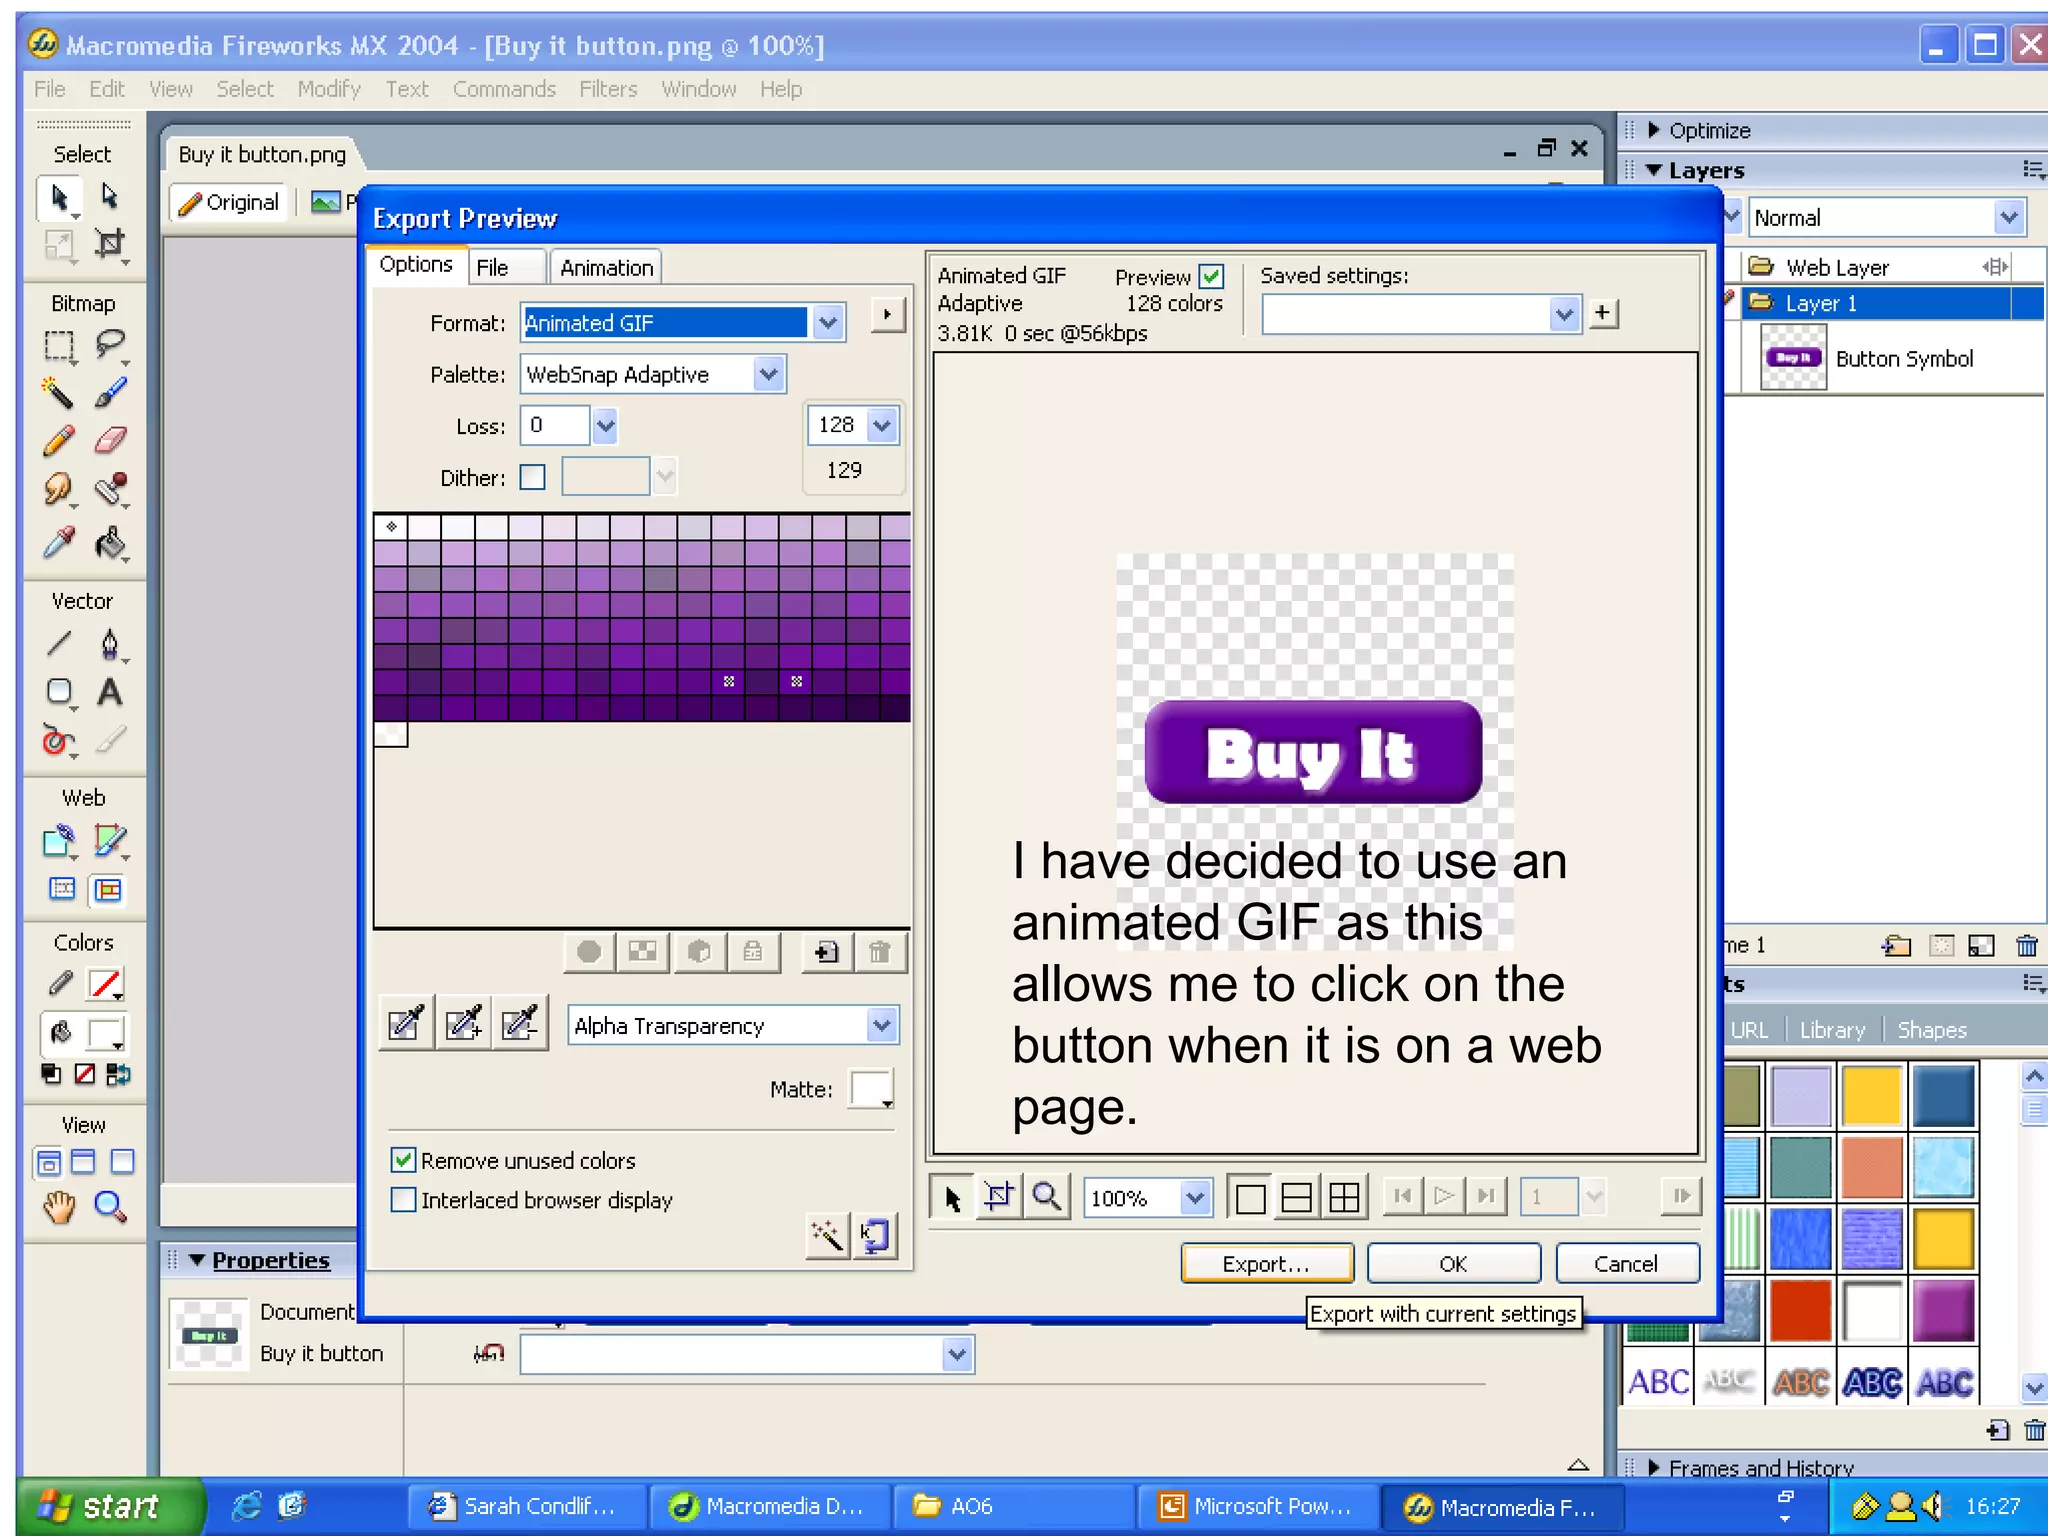The image size is (2048, 1536).
Task: Switch to the File tab
Action: [x=492, y=267]
